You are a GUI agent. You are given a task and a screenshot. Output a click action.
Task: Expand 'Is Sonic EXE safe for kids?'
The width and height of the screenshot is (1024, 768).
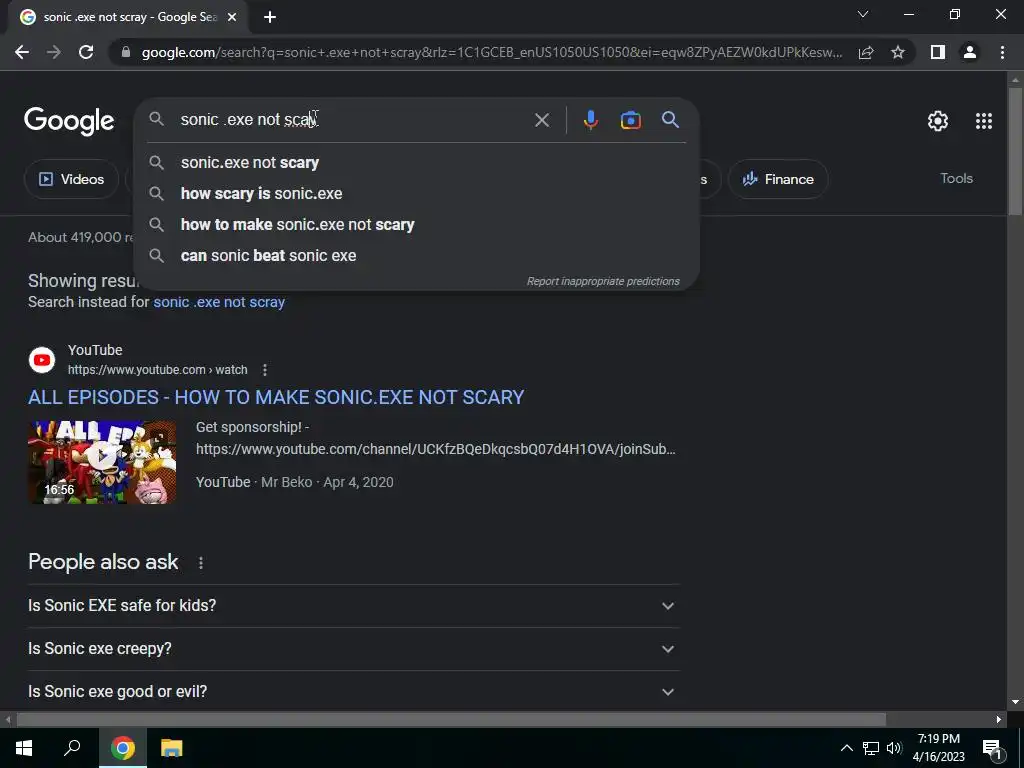pos(353,605)
